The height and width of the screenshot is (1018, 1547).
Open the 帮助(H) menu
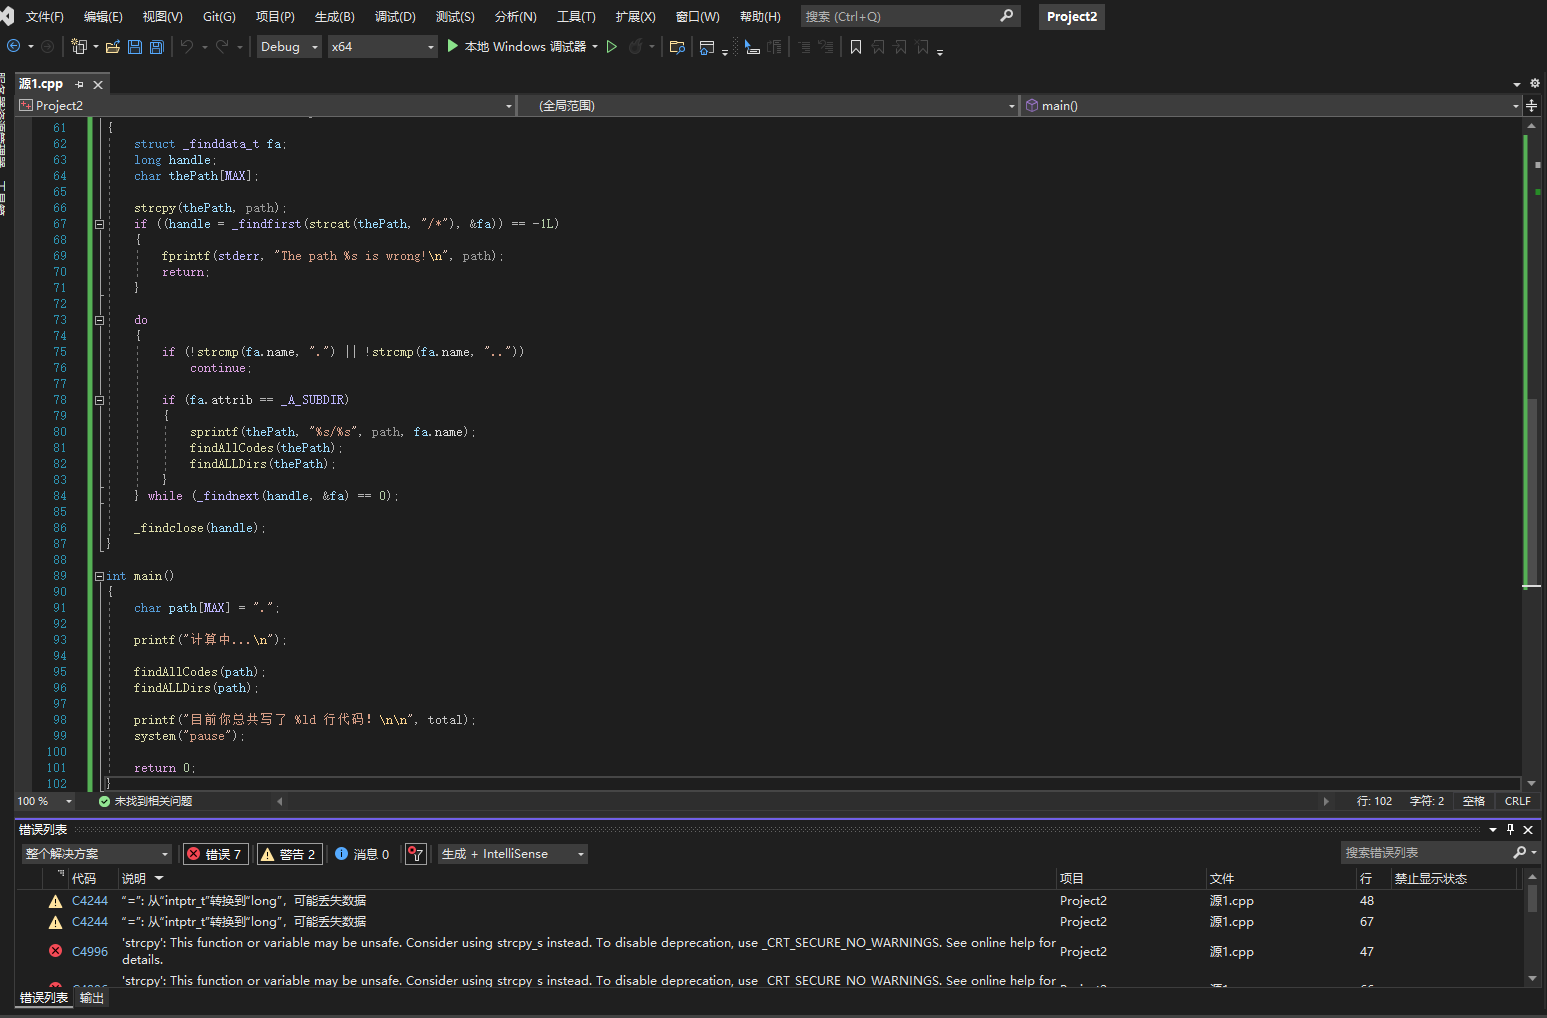point(760,16)
